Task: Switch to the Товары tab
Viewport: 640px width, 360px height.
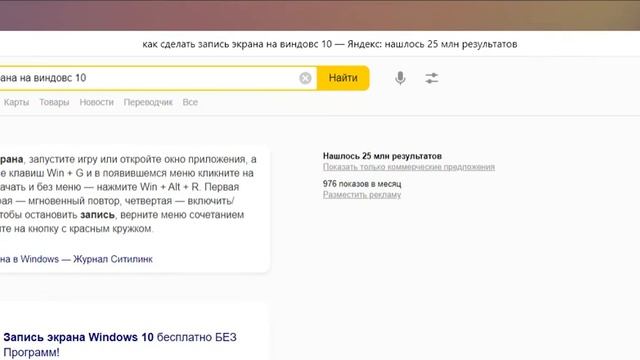Action: click(x=54, y=102)
